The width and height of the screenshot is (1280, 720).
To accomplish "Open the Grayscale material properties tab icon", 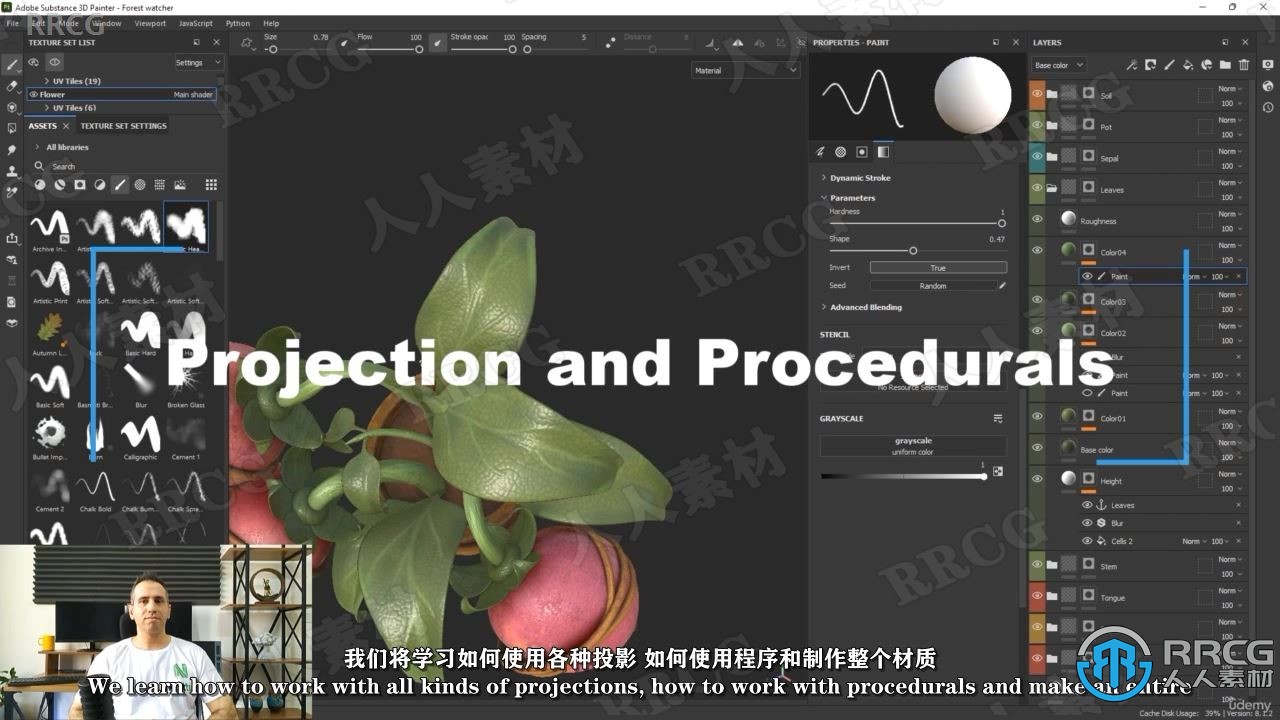I will pyautogui.click(x=883, y=152).
